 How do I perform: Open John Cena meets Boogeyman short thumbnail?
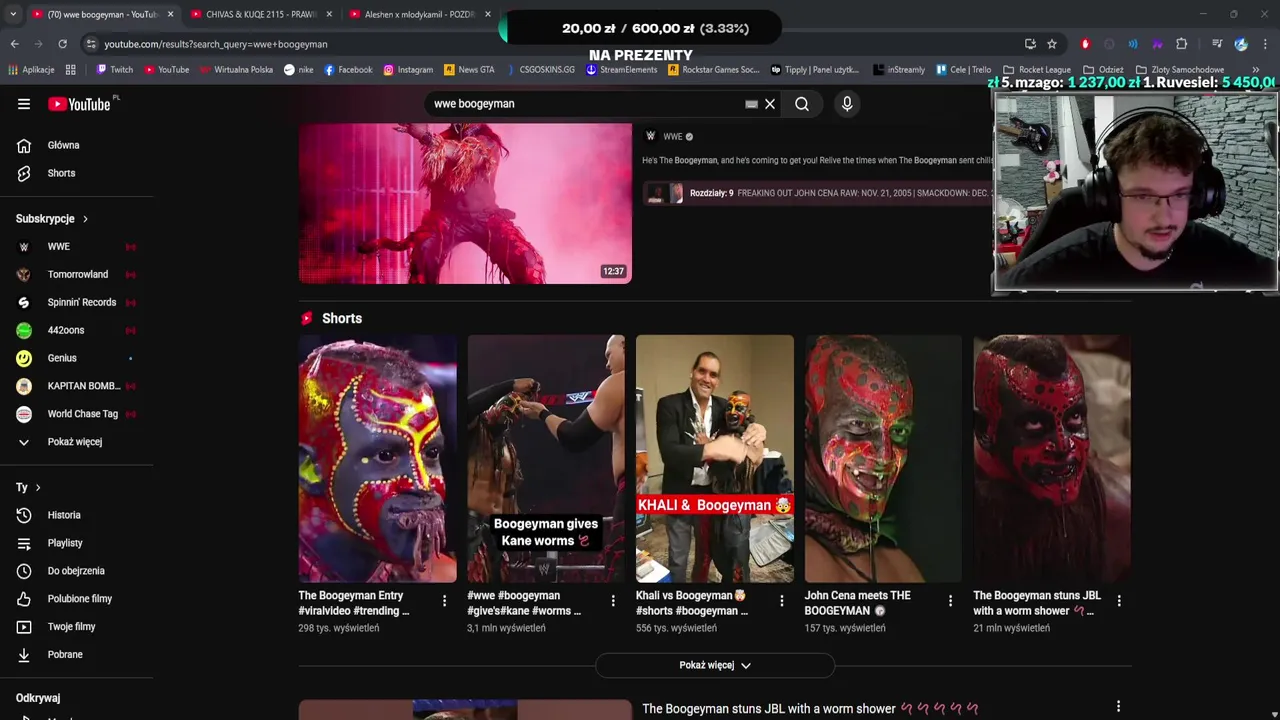tap(883, 459)
